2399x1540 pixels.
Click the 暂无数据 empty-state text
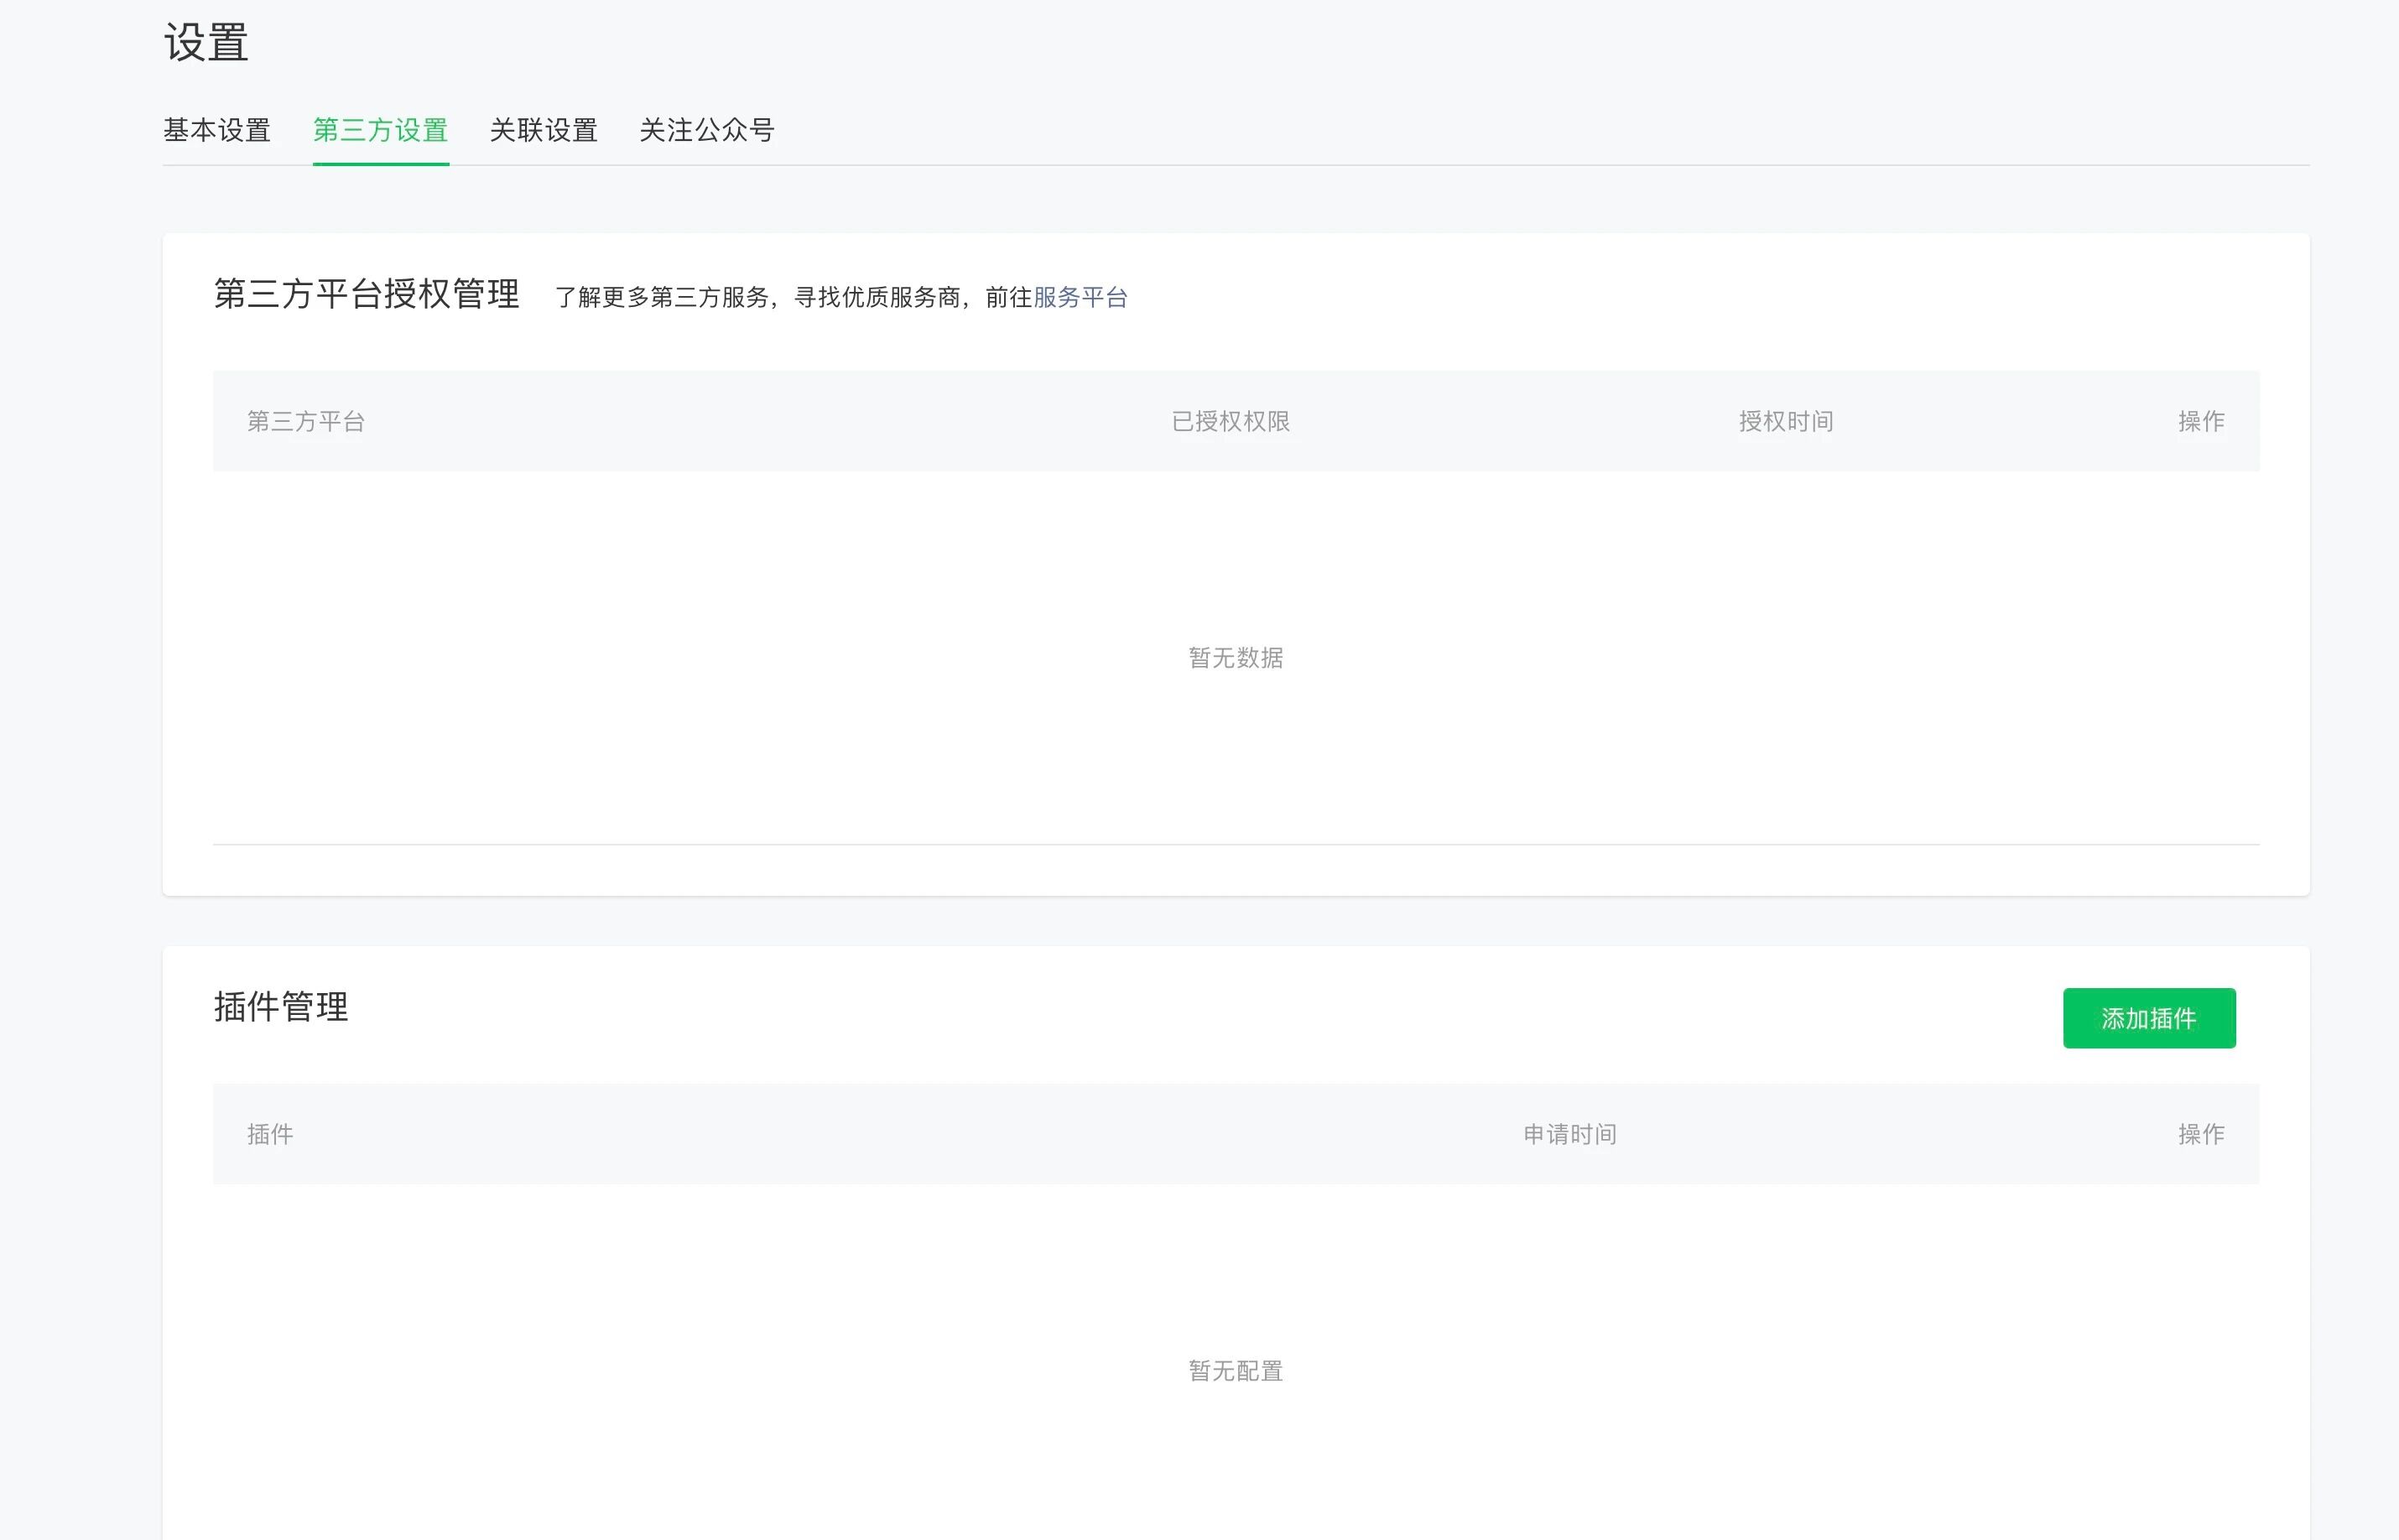[1235, 658]
